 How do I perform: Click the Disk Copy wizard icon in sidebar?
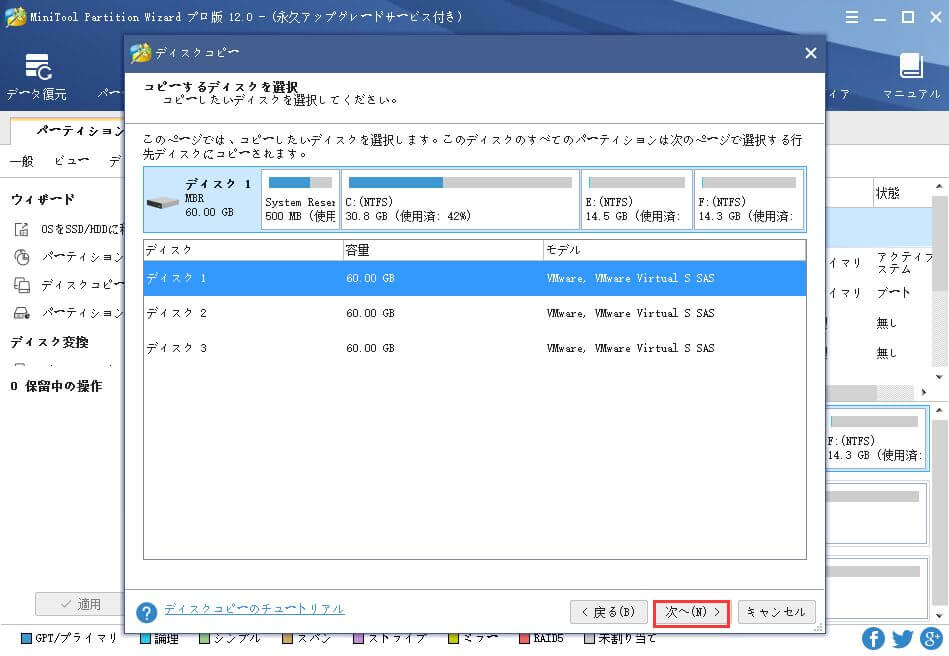tap(21, 285)
